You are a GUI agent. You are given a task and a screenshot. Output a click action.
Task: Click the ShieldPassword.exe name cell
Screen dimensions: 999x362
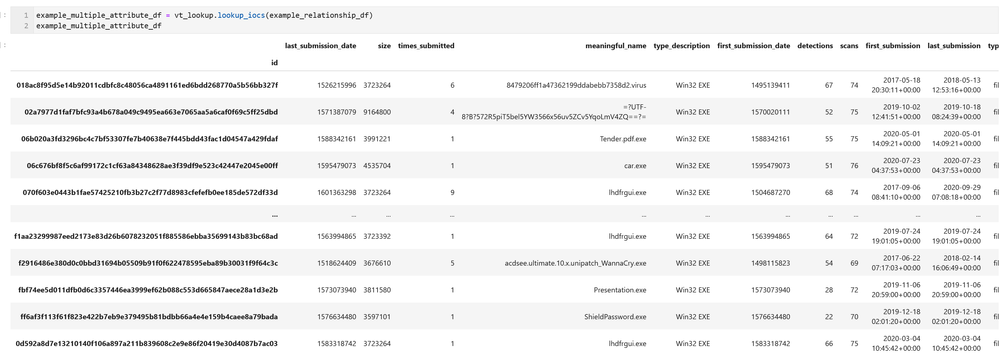tap(615, 316)
